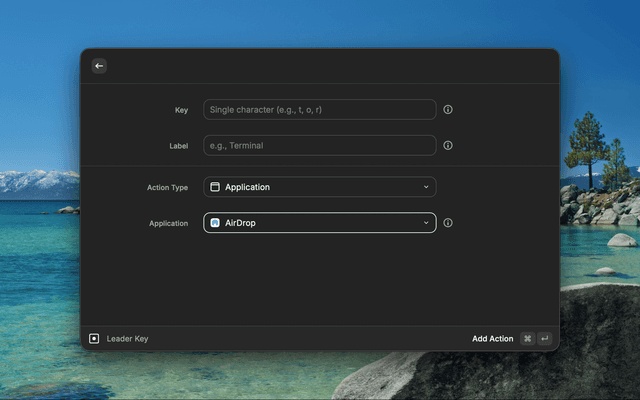Viewport: 640px width, 400px height.
Task: Click the back arrow button
Action: (x=99, y=66)
